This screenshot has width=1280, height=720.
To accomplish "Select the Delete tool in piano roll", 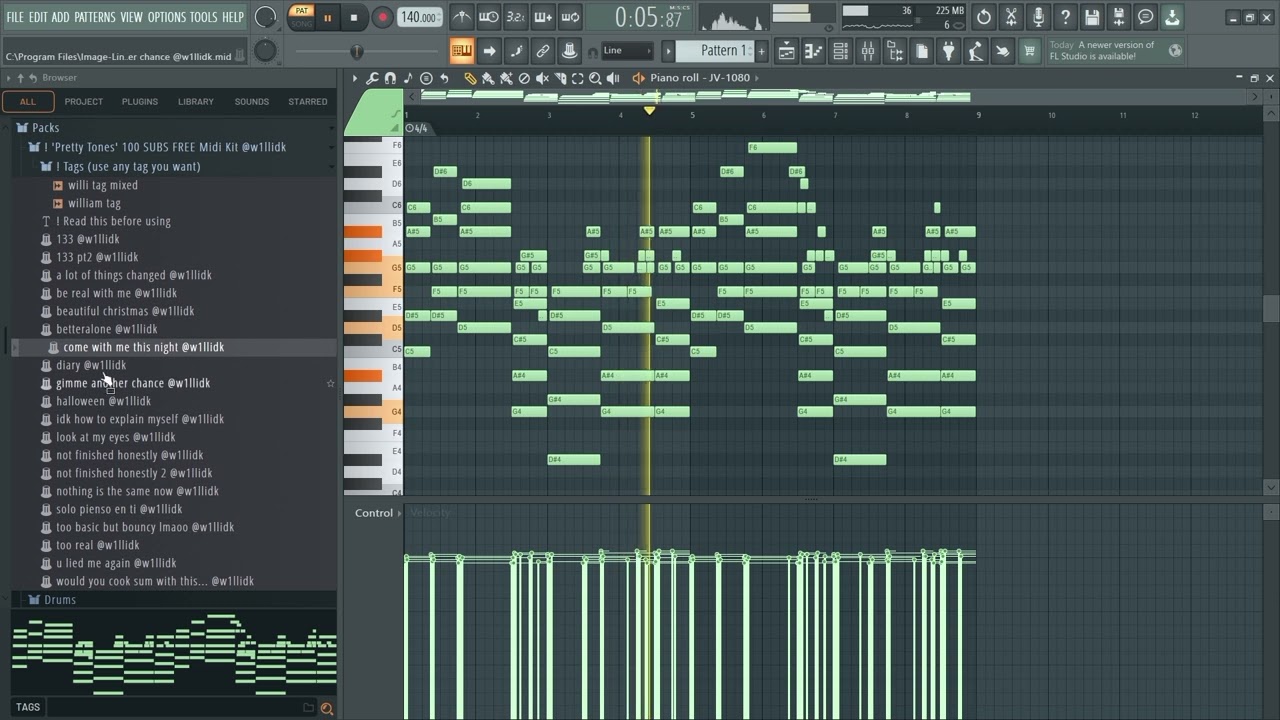I will (x=524, y=78).
